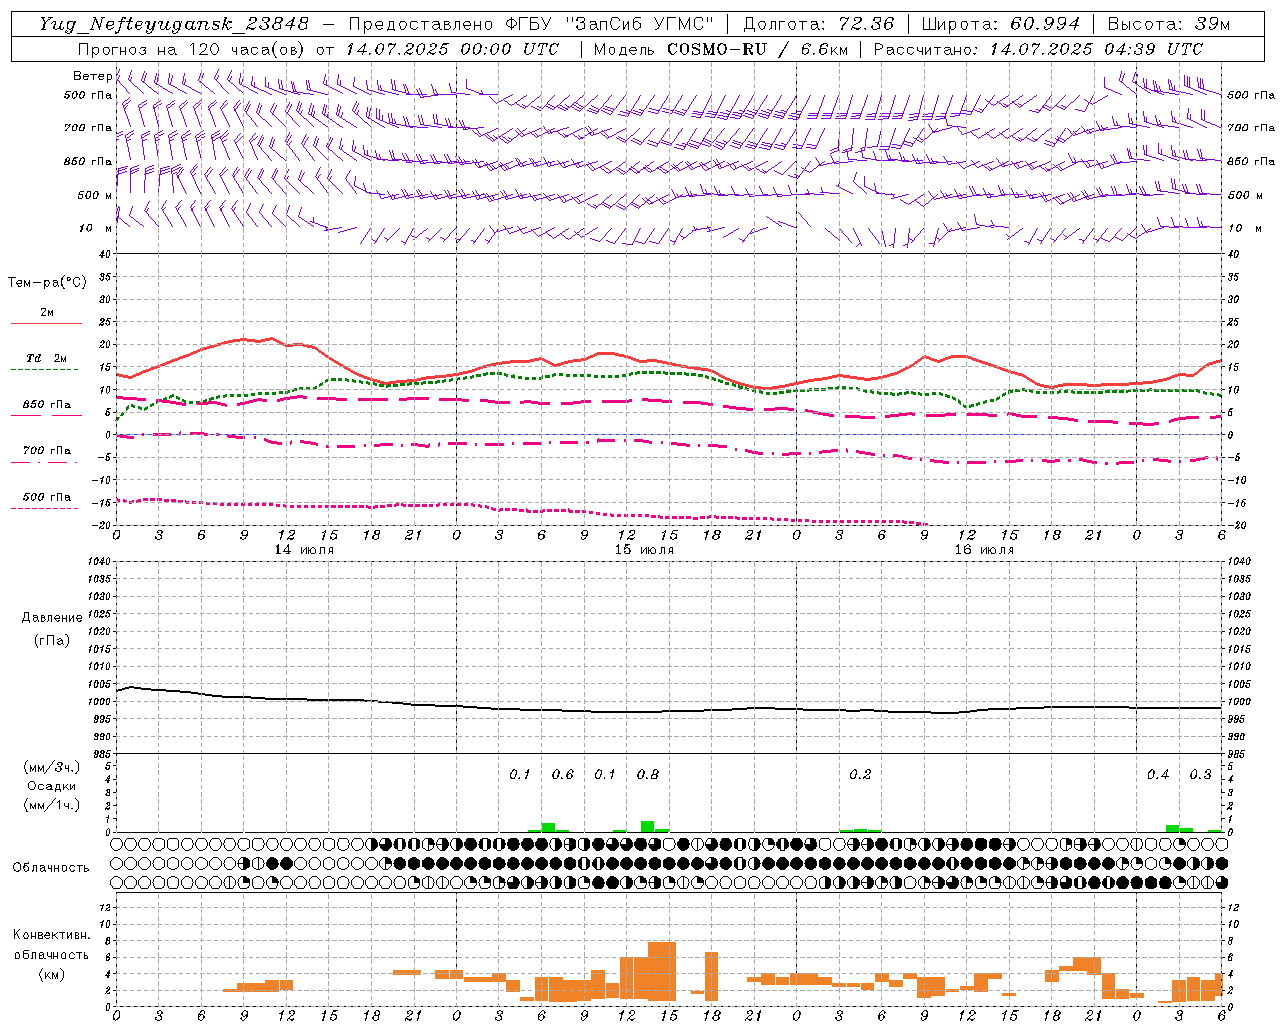
Task: Click the 850 гПа temperature legend entry
Action: click(46, 408)
